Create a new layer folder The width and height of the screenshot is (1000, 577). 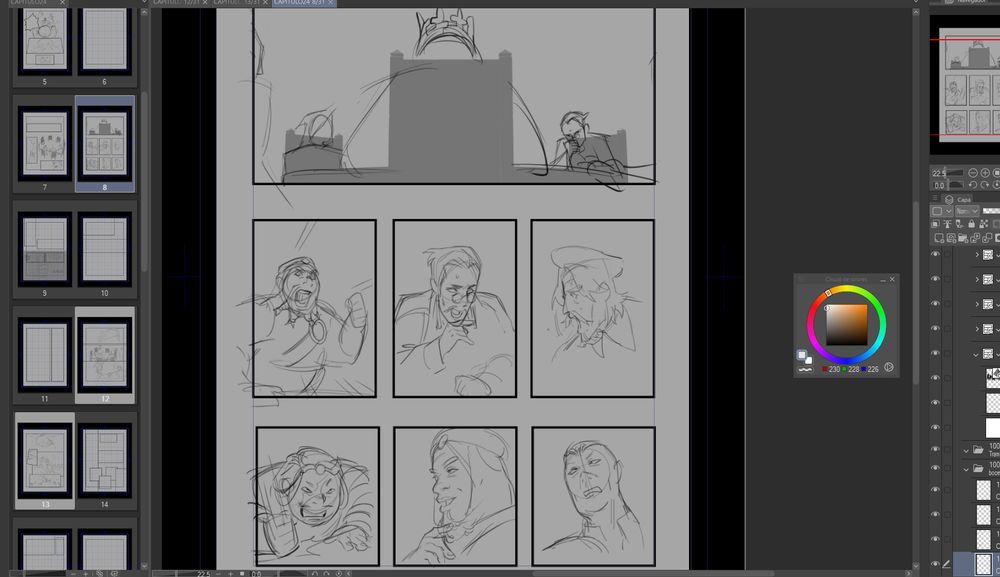[x=963, y=239]
